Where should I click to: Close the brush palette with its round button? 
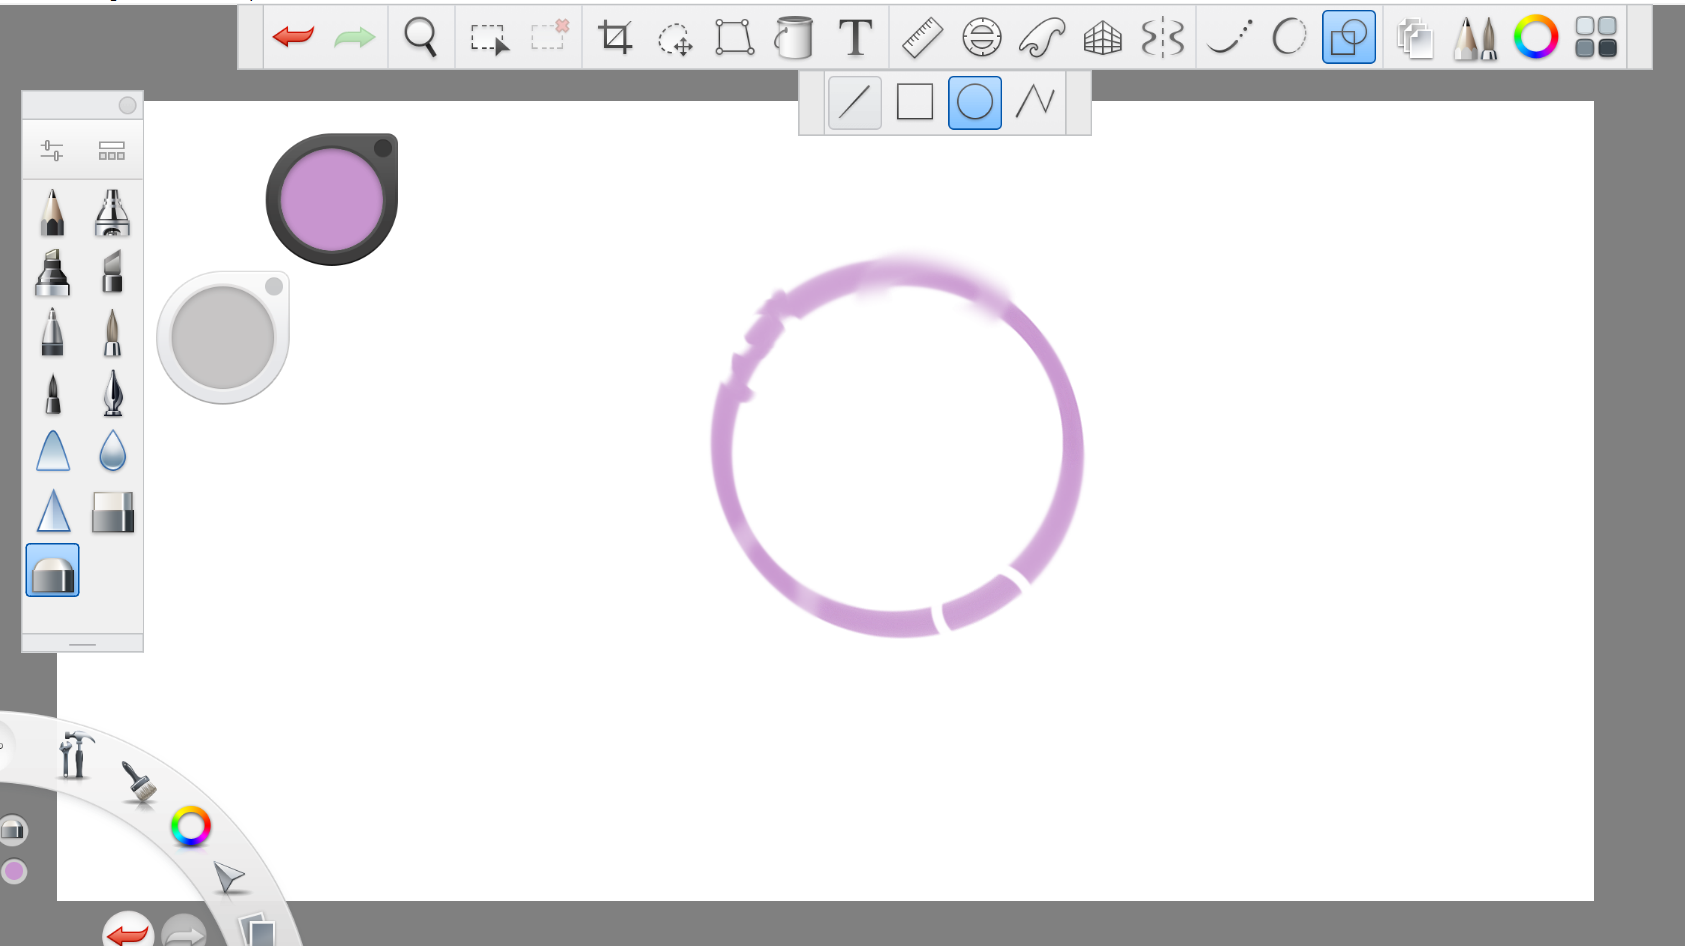click(127, 105)
